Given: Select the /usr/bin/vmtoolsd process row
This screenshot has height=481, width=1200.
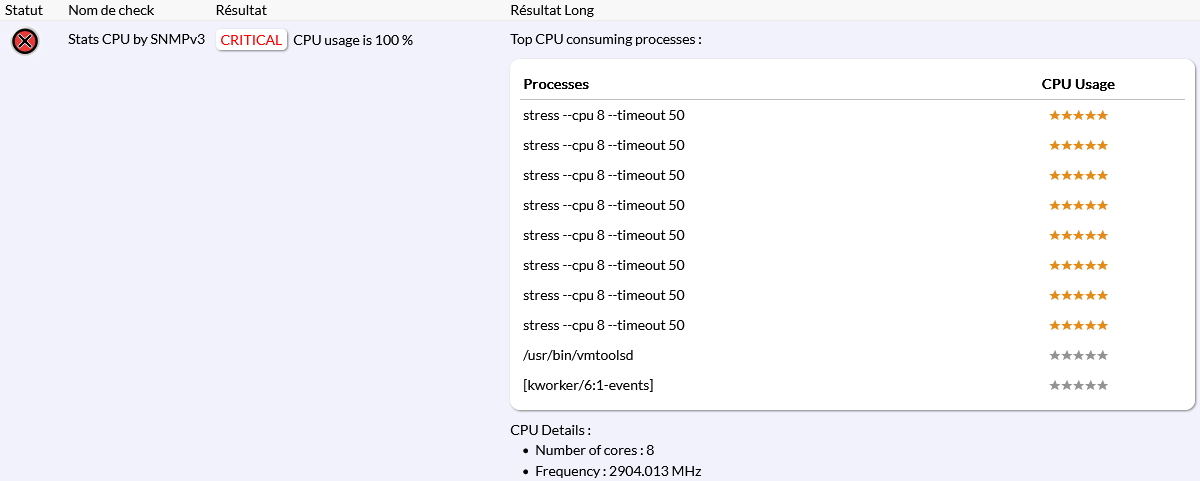Looking at the screenshot, I should point(578,355).
